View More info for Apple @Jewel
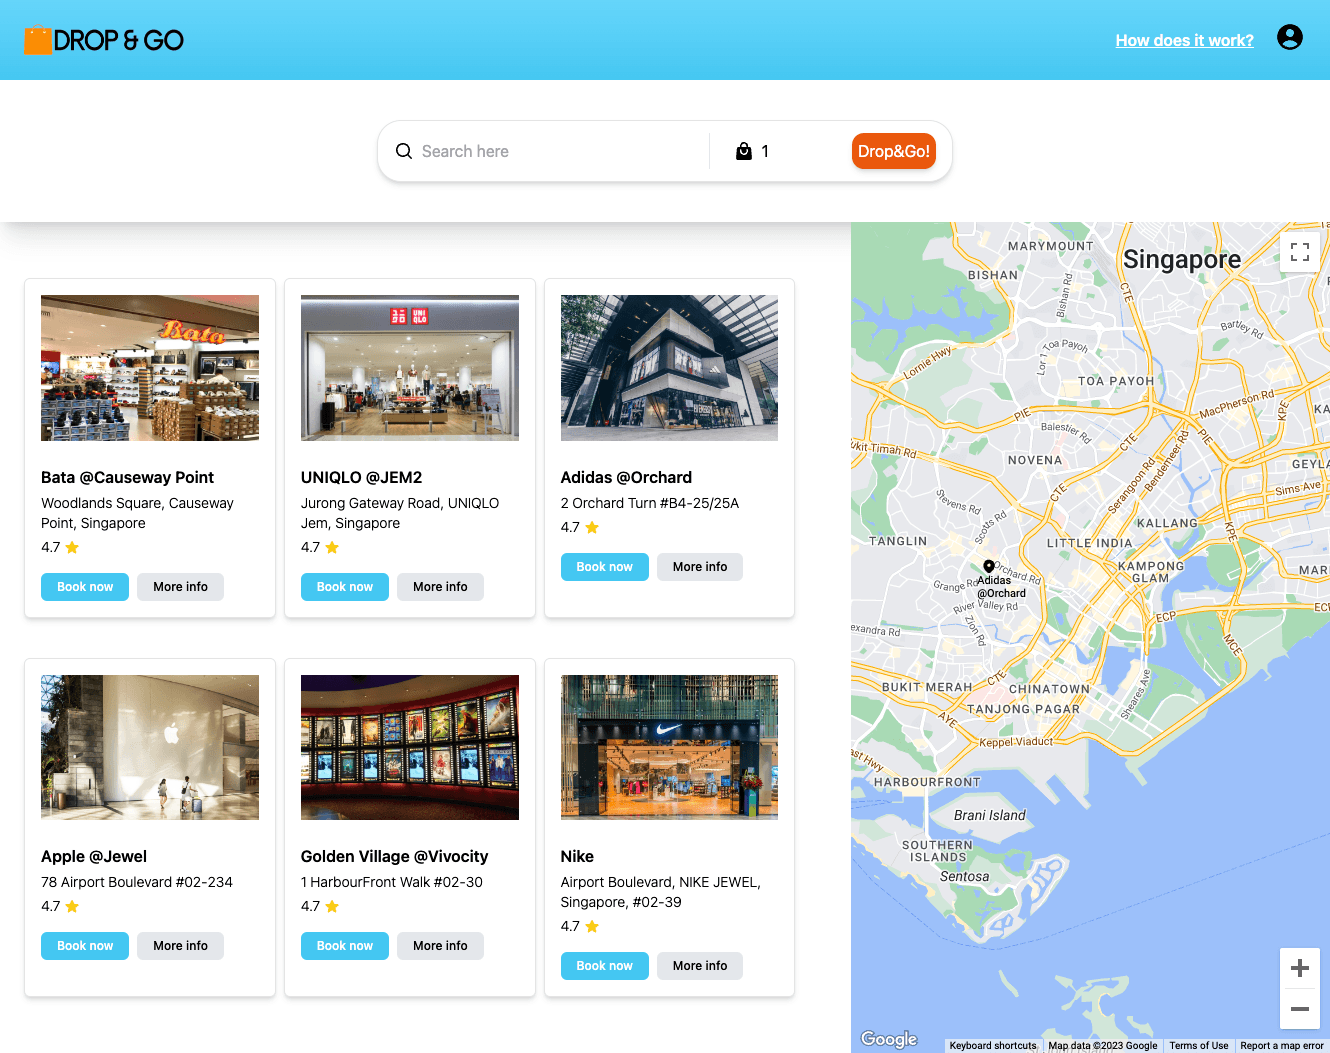The height and width of the screenshot is (1053, 1330). click(x=180, y=946)
